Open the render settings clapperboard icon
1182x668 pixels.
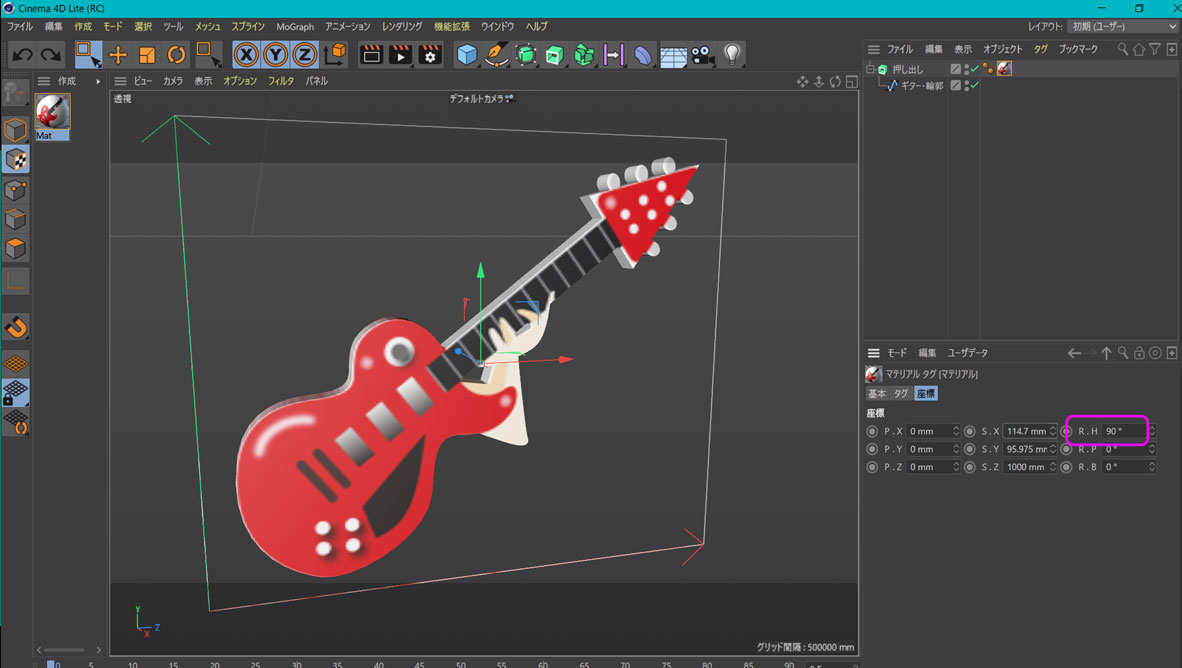429,55
